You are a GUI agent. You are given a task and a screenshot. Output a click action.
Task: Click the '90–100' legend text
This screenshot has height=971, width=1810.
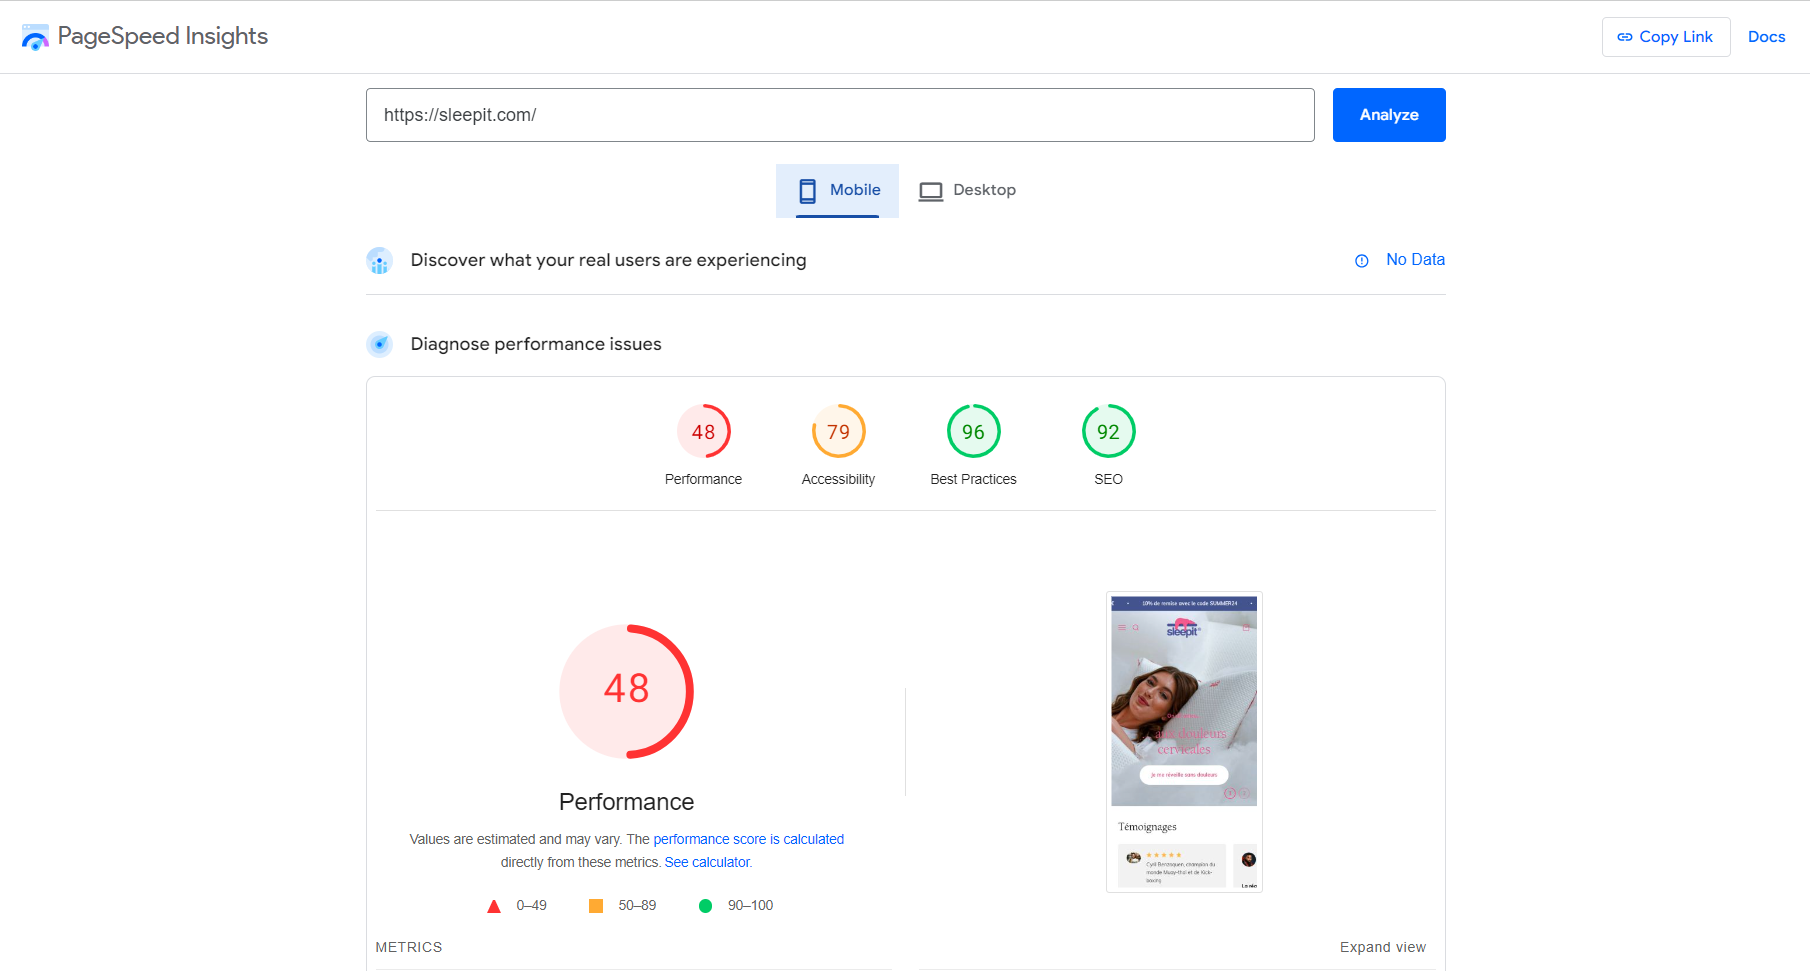(750, 905)
